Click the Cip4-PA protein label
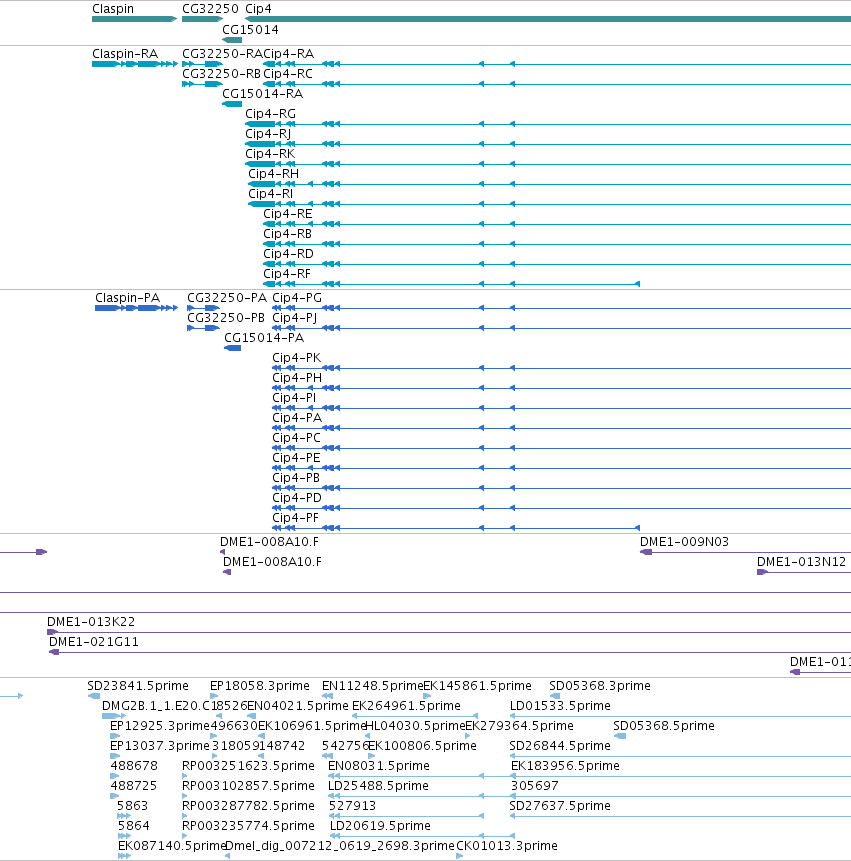 click(x=297, y=418)
